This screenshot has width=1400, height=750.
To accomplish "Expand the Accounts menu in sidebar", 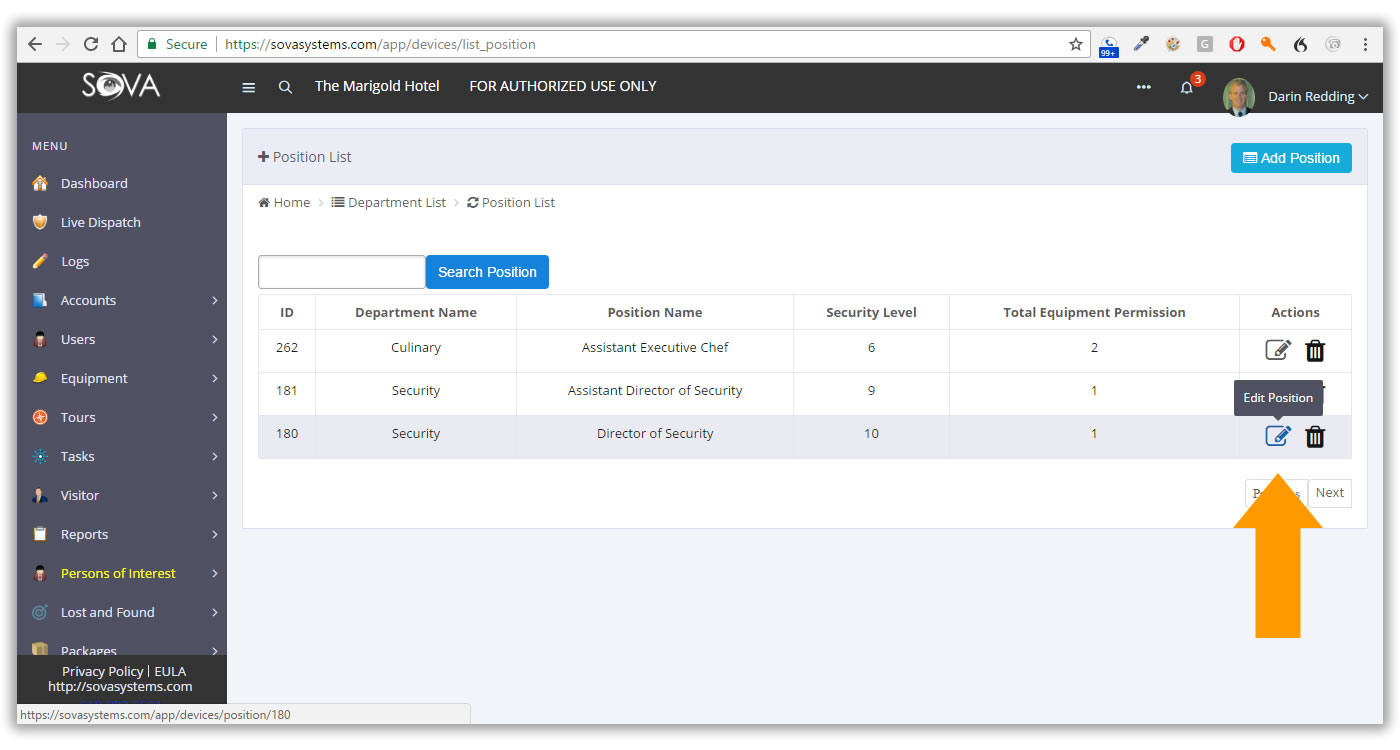I will 122,300.
